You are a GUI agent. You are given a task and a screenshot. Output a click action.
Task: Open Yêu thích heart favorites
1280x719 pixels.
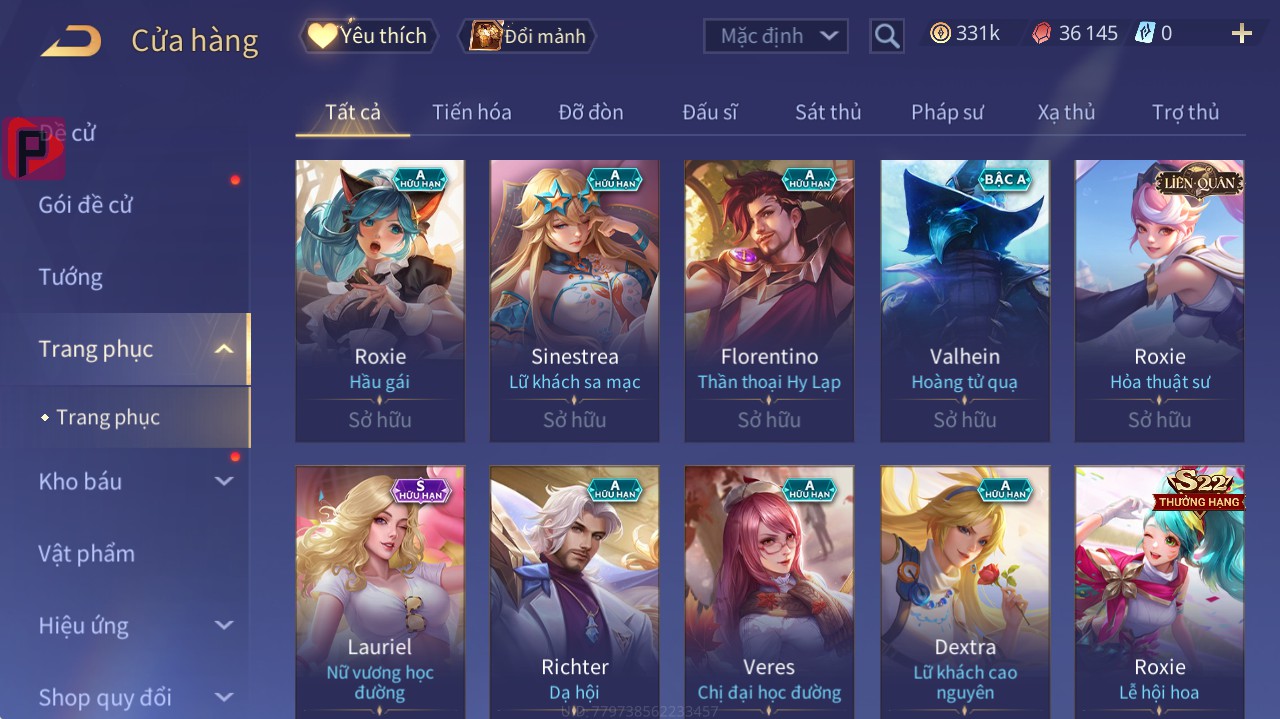[x=368, y=36]
